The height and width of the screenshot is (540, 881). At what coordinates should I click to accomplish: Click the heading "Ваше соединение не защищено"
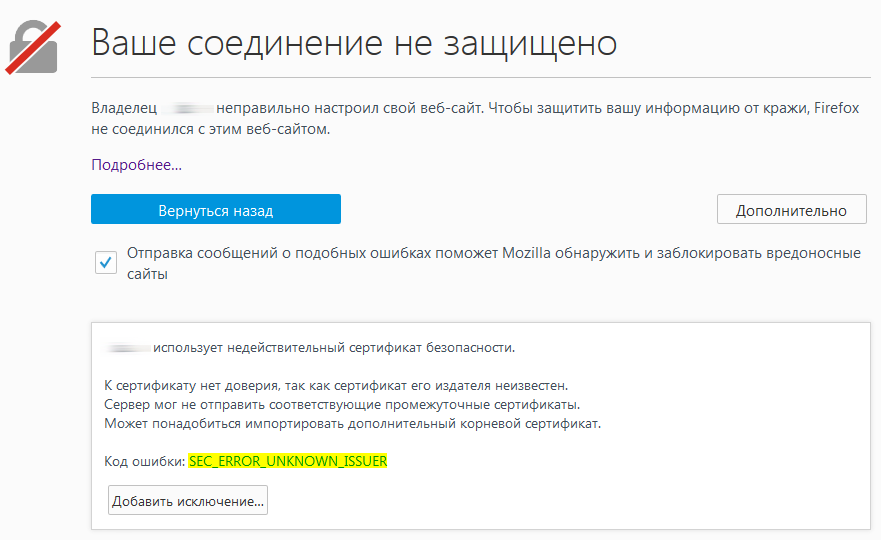(x=353, y=43)
